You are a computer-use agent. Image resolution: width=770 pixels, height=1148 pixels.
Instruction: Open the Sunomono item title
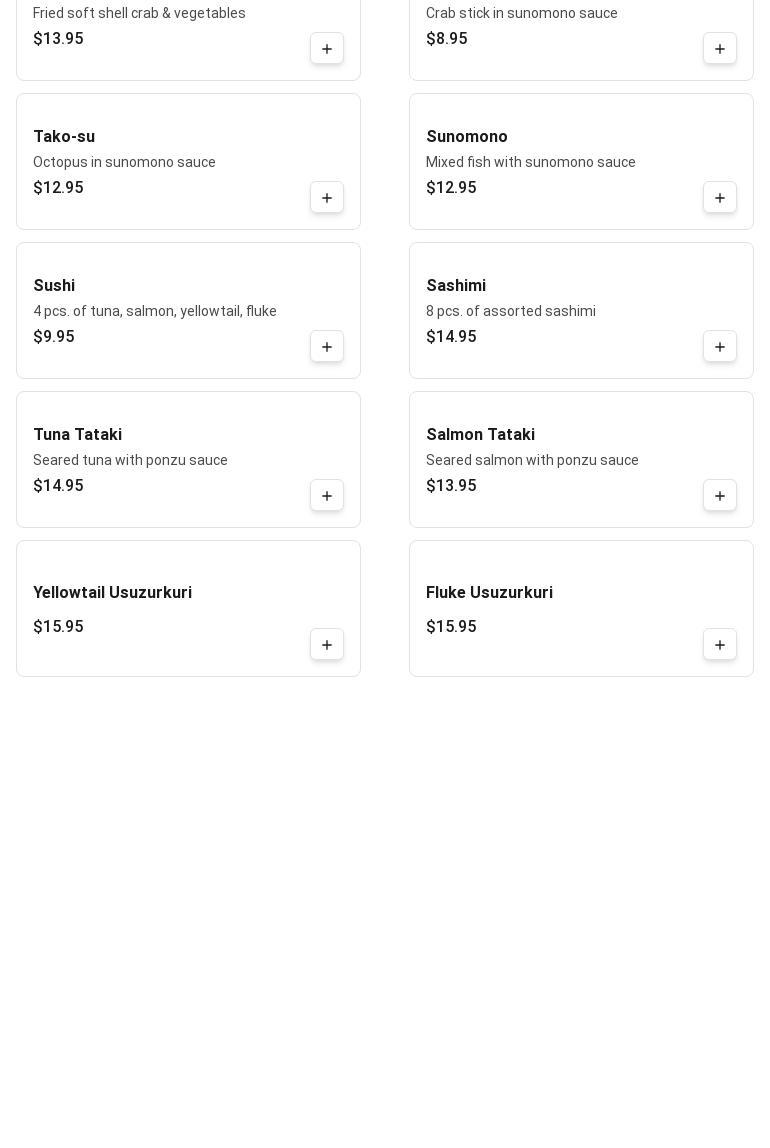pyautogui.click(x=467, y=137)
